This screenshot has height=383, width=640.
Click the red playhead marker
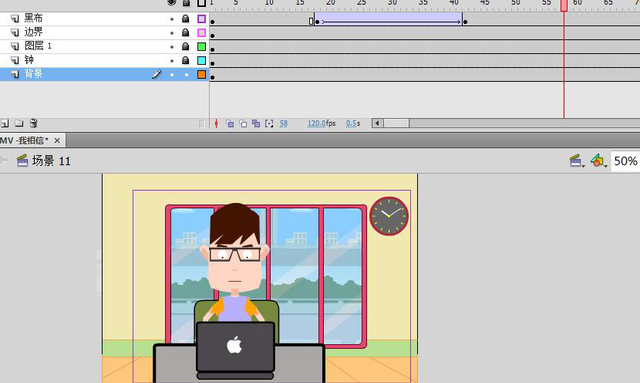click(564, 6)
